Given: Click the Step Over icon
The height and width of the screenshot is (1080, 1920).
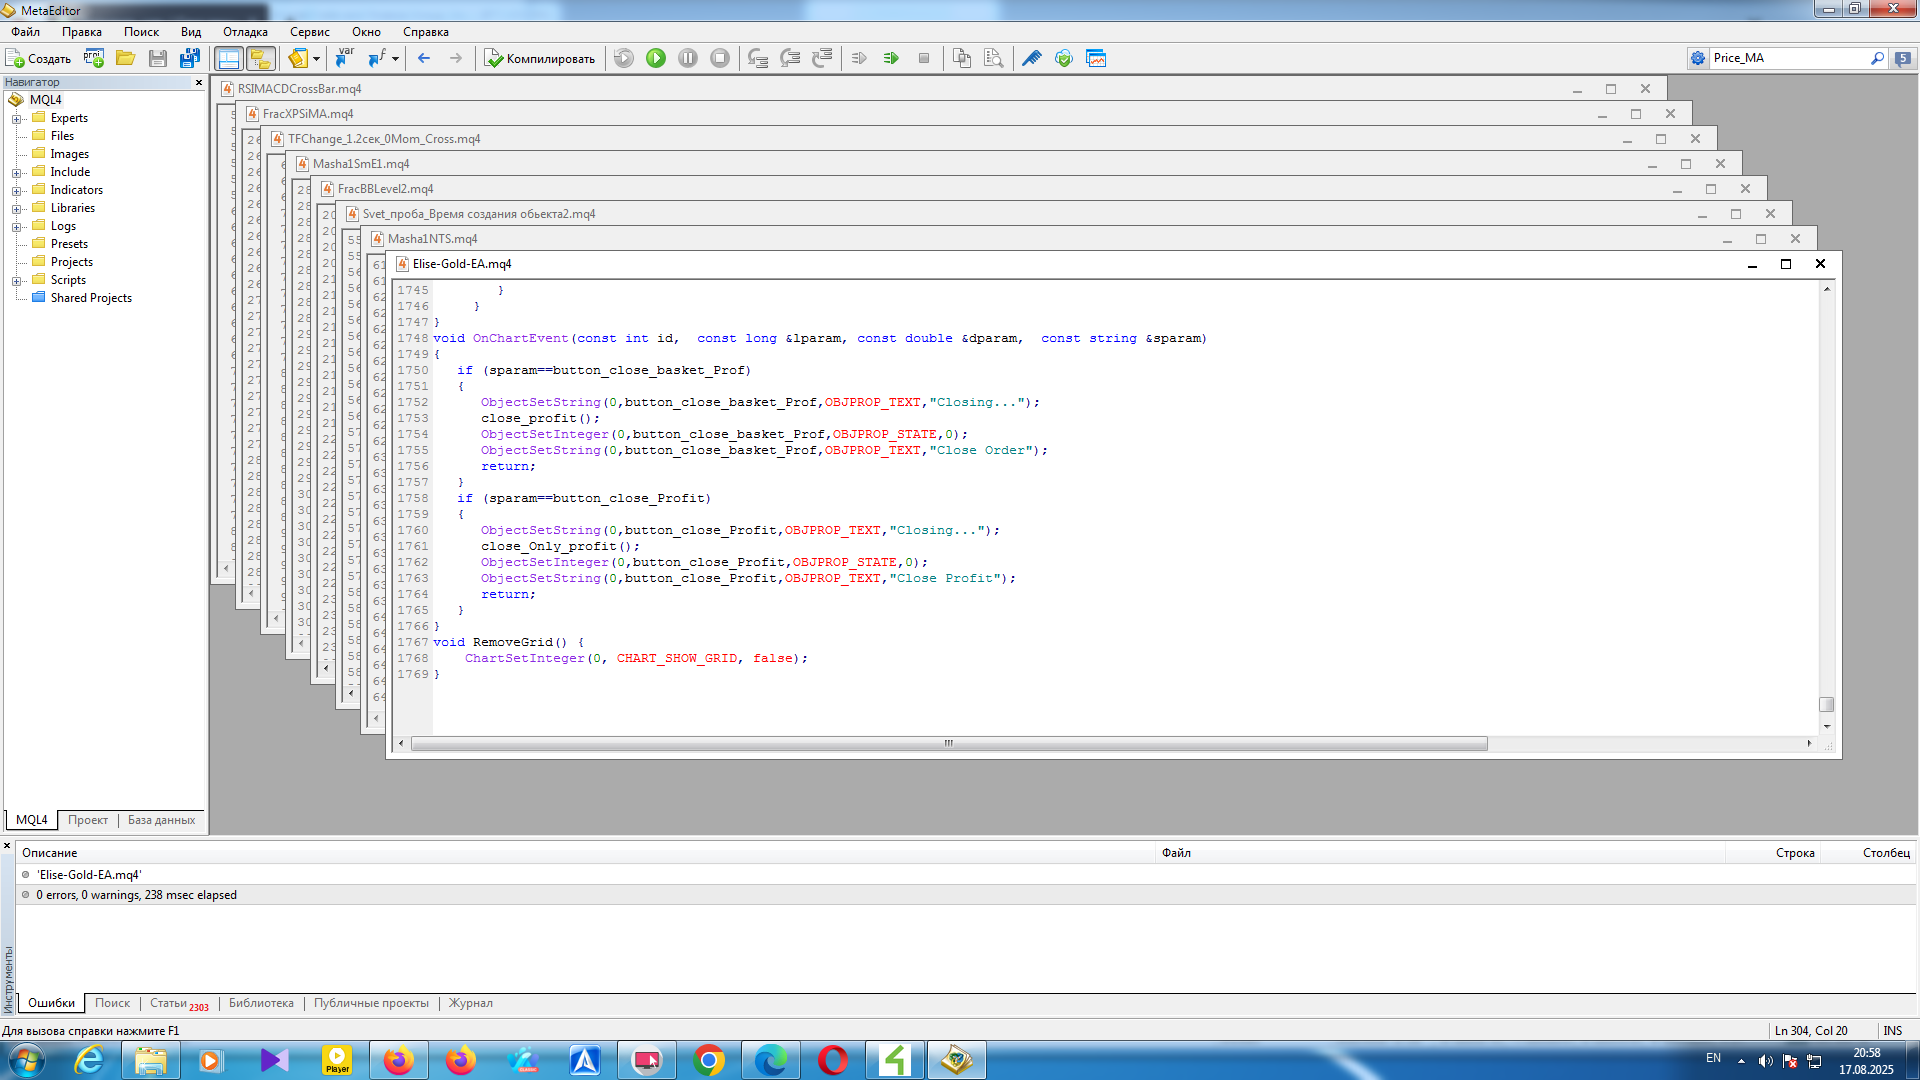Looking at the screenshot, I should pyautogui.click(x=790, y=58).
